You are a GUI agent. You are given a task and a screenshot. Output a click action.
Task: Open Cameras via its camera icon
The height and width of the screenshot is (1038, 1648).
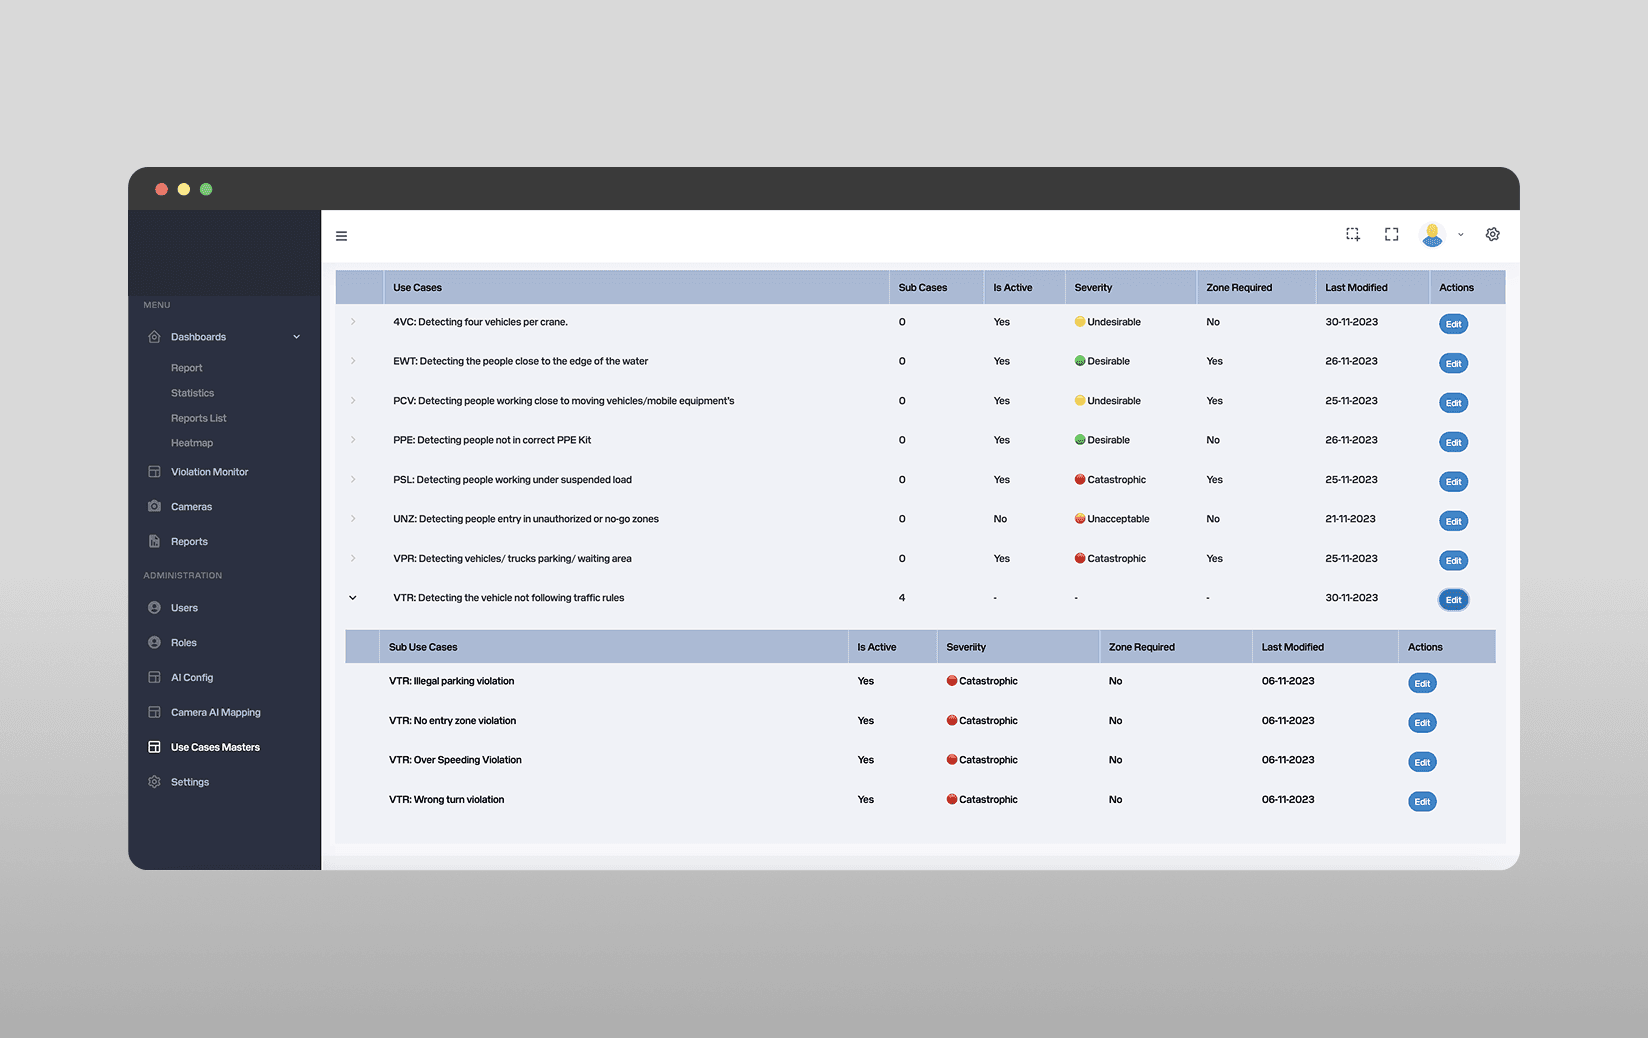coord(154,506)
